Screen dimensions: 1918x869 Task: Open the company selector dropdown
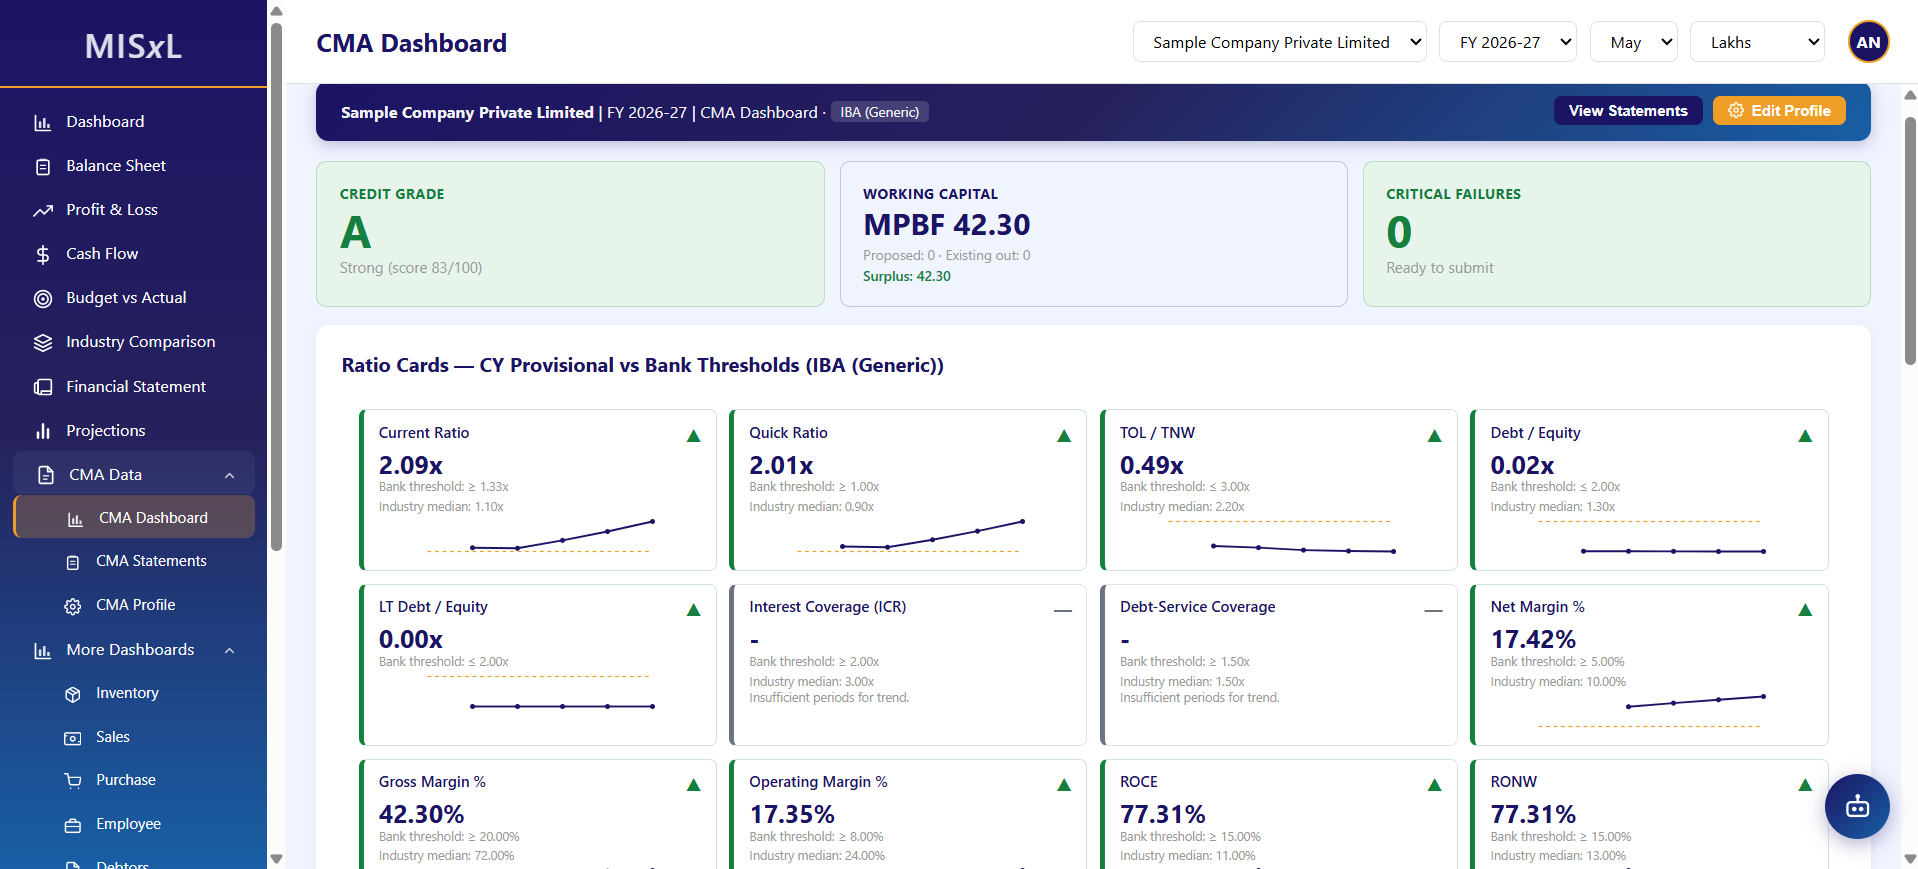click(1279, 42)
